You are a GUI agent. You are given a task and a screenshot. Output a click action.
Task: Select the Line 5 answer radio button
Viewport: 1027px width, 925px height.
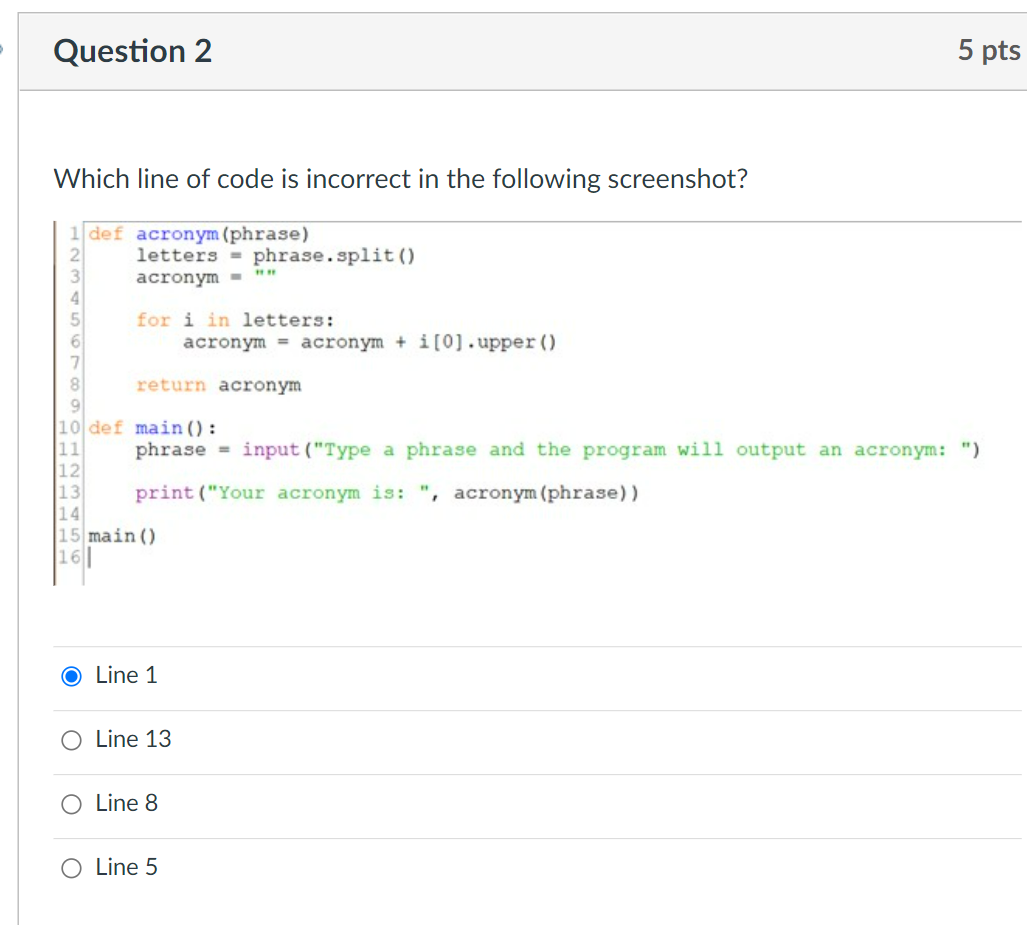point(71,868)
